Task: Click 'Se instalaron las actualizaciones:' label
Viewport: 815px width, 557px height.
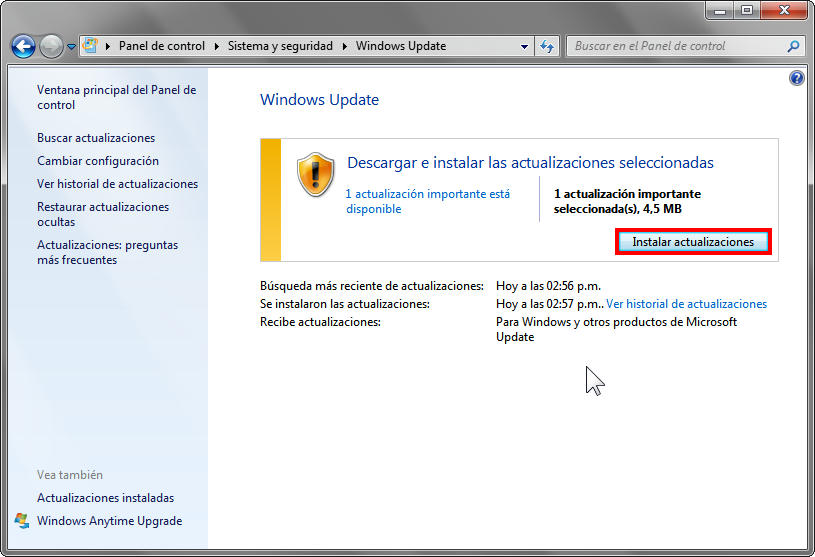Action: (345, 304)
